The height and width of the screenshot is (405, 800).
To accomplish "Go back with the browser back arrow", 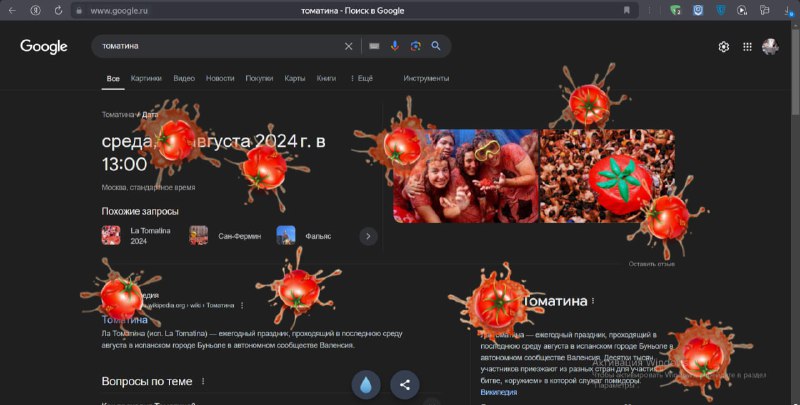I will coord(12,10).
